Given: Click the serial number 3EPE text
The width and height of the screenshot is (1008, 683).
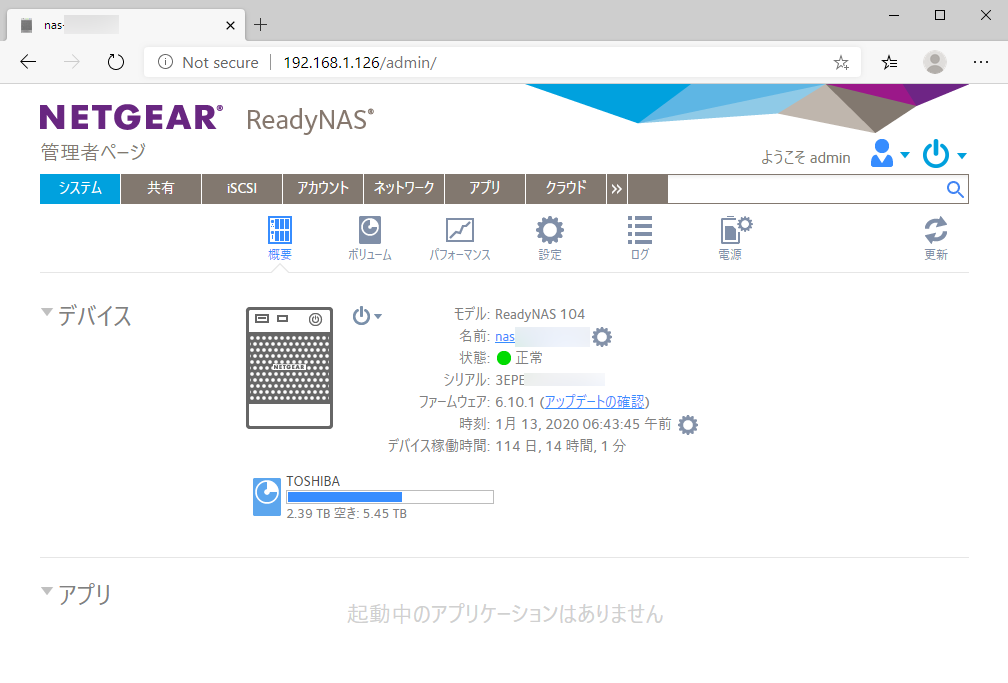Looking at the screenshot, I should tap(510, 380).
